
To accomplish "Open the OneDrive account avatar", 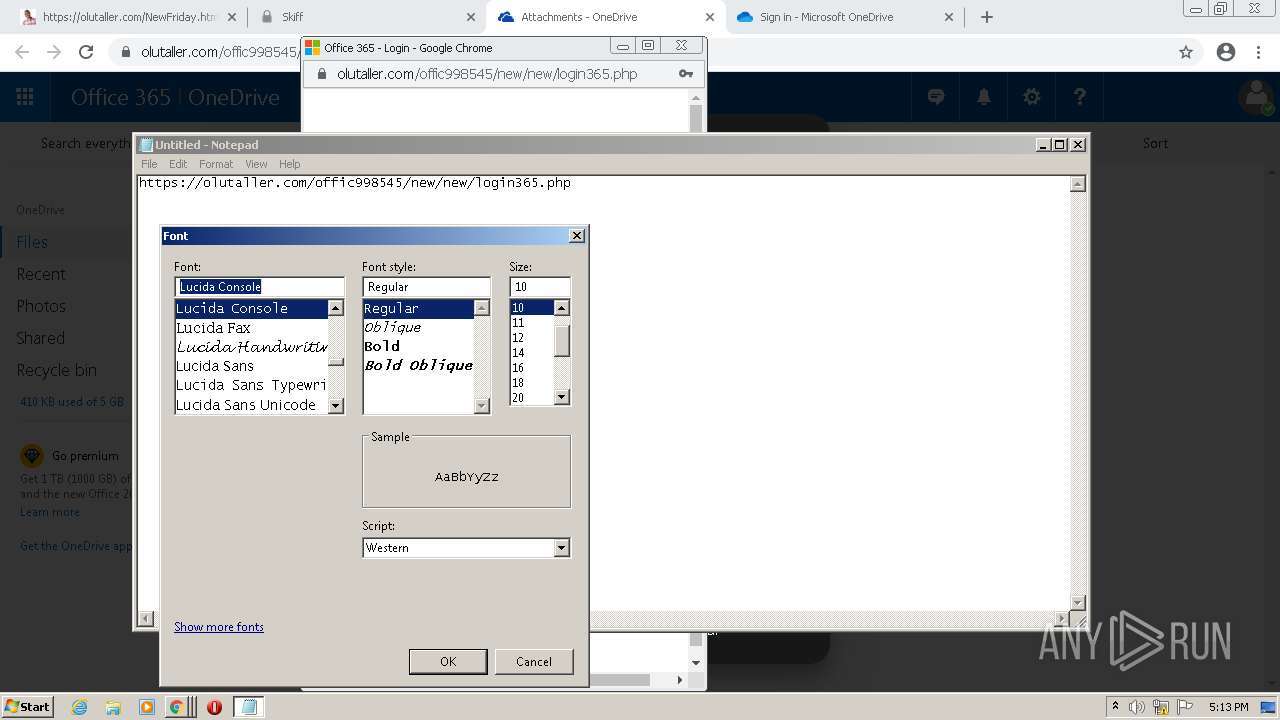I will 1255,97.
